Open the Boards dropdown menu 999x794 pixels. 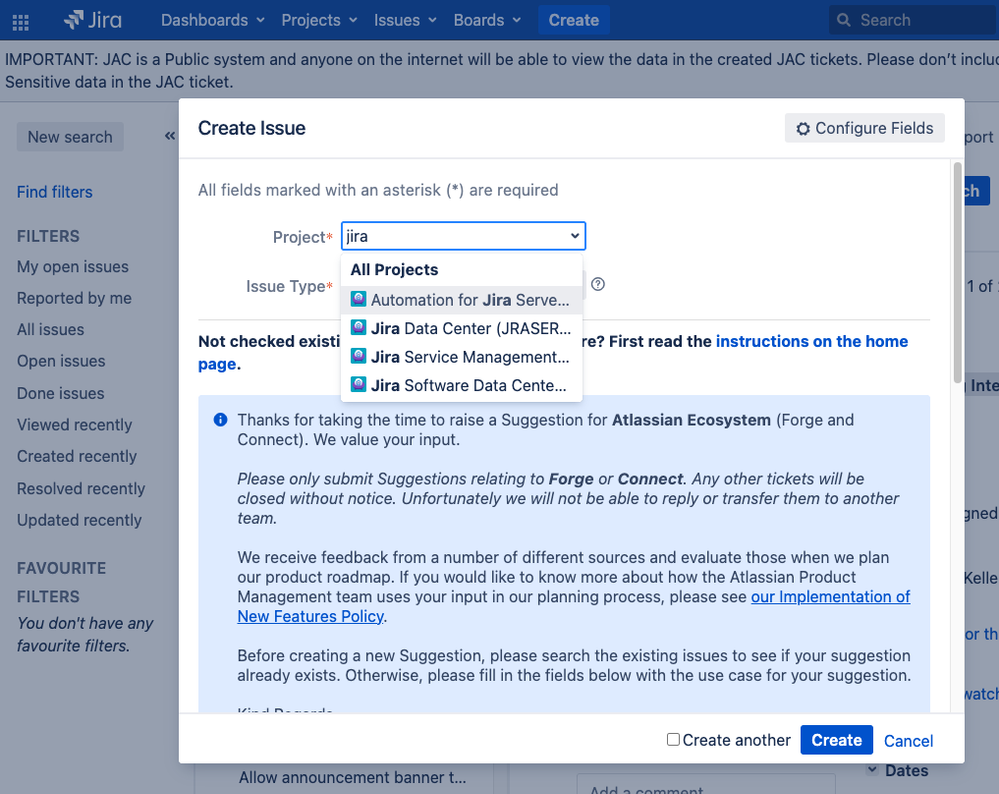tap(487, 20)
